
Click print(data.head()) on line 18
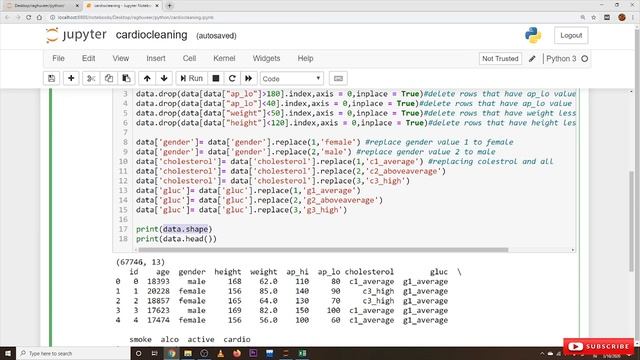pos(176,239)
